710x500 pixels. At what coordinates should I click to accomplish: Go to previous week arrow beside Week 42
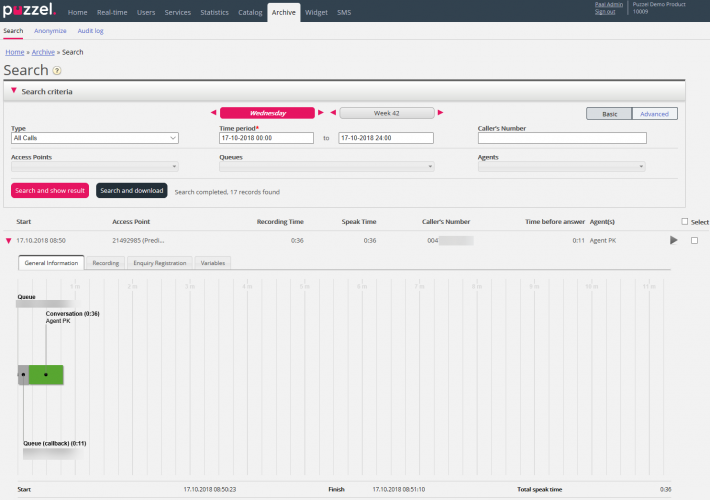tap(333, 112)
